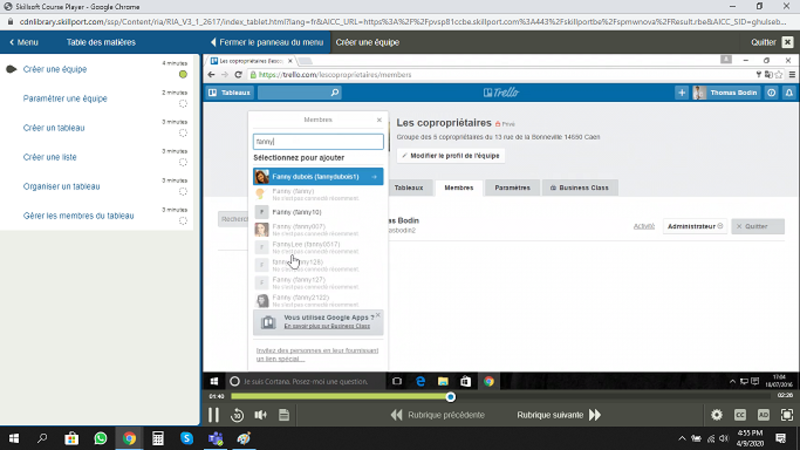Click Trello Tableaux button
This screenshot has height=450, width=800.
click(x=230, y=92)
